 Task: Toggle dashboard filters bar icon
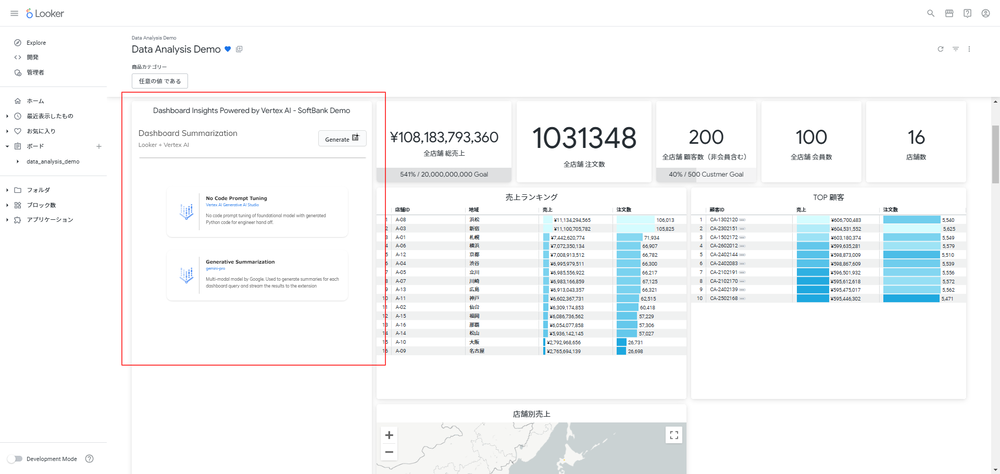955,49
